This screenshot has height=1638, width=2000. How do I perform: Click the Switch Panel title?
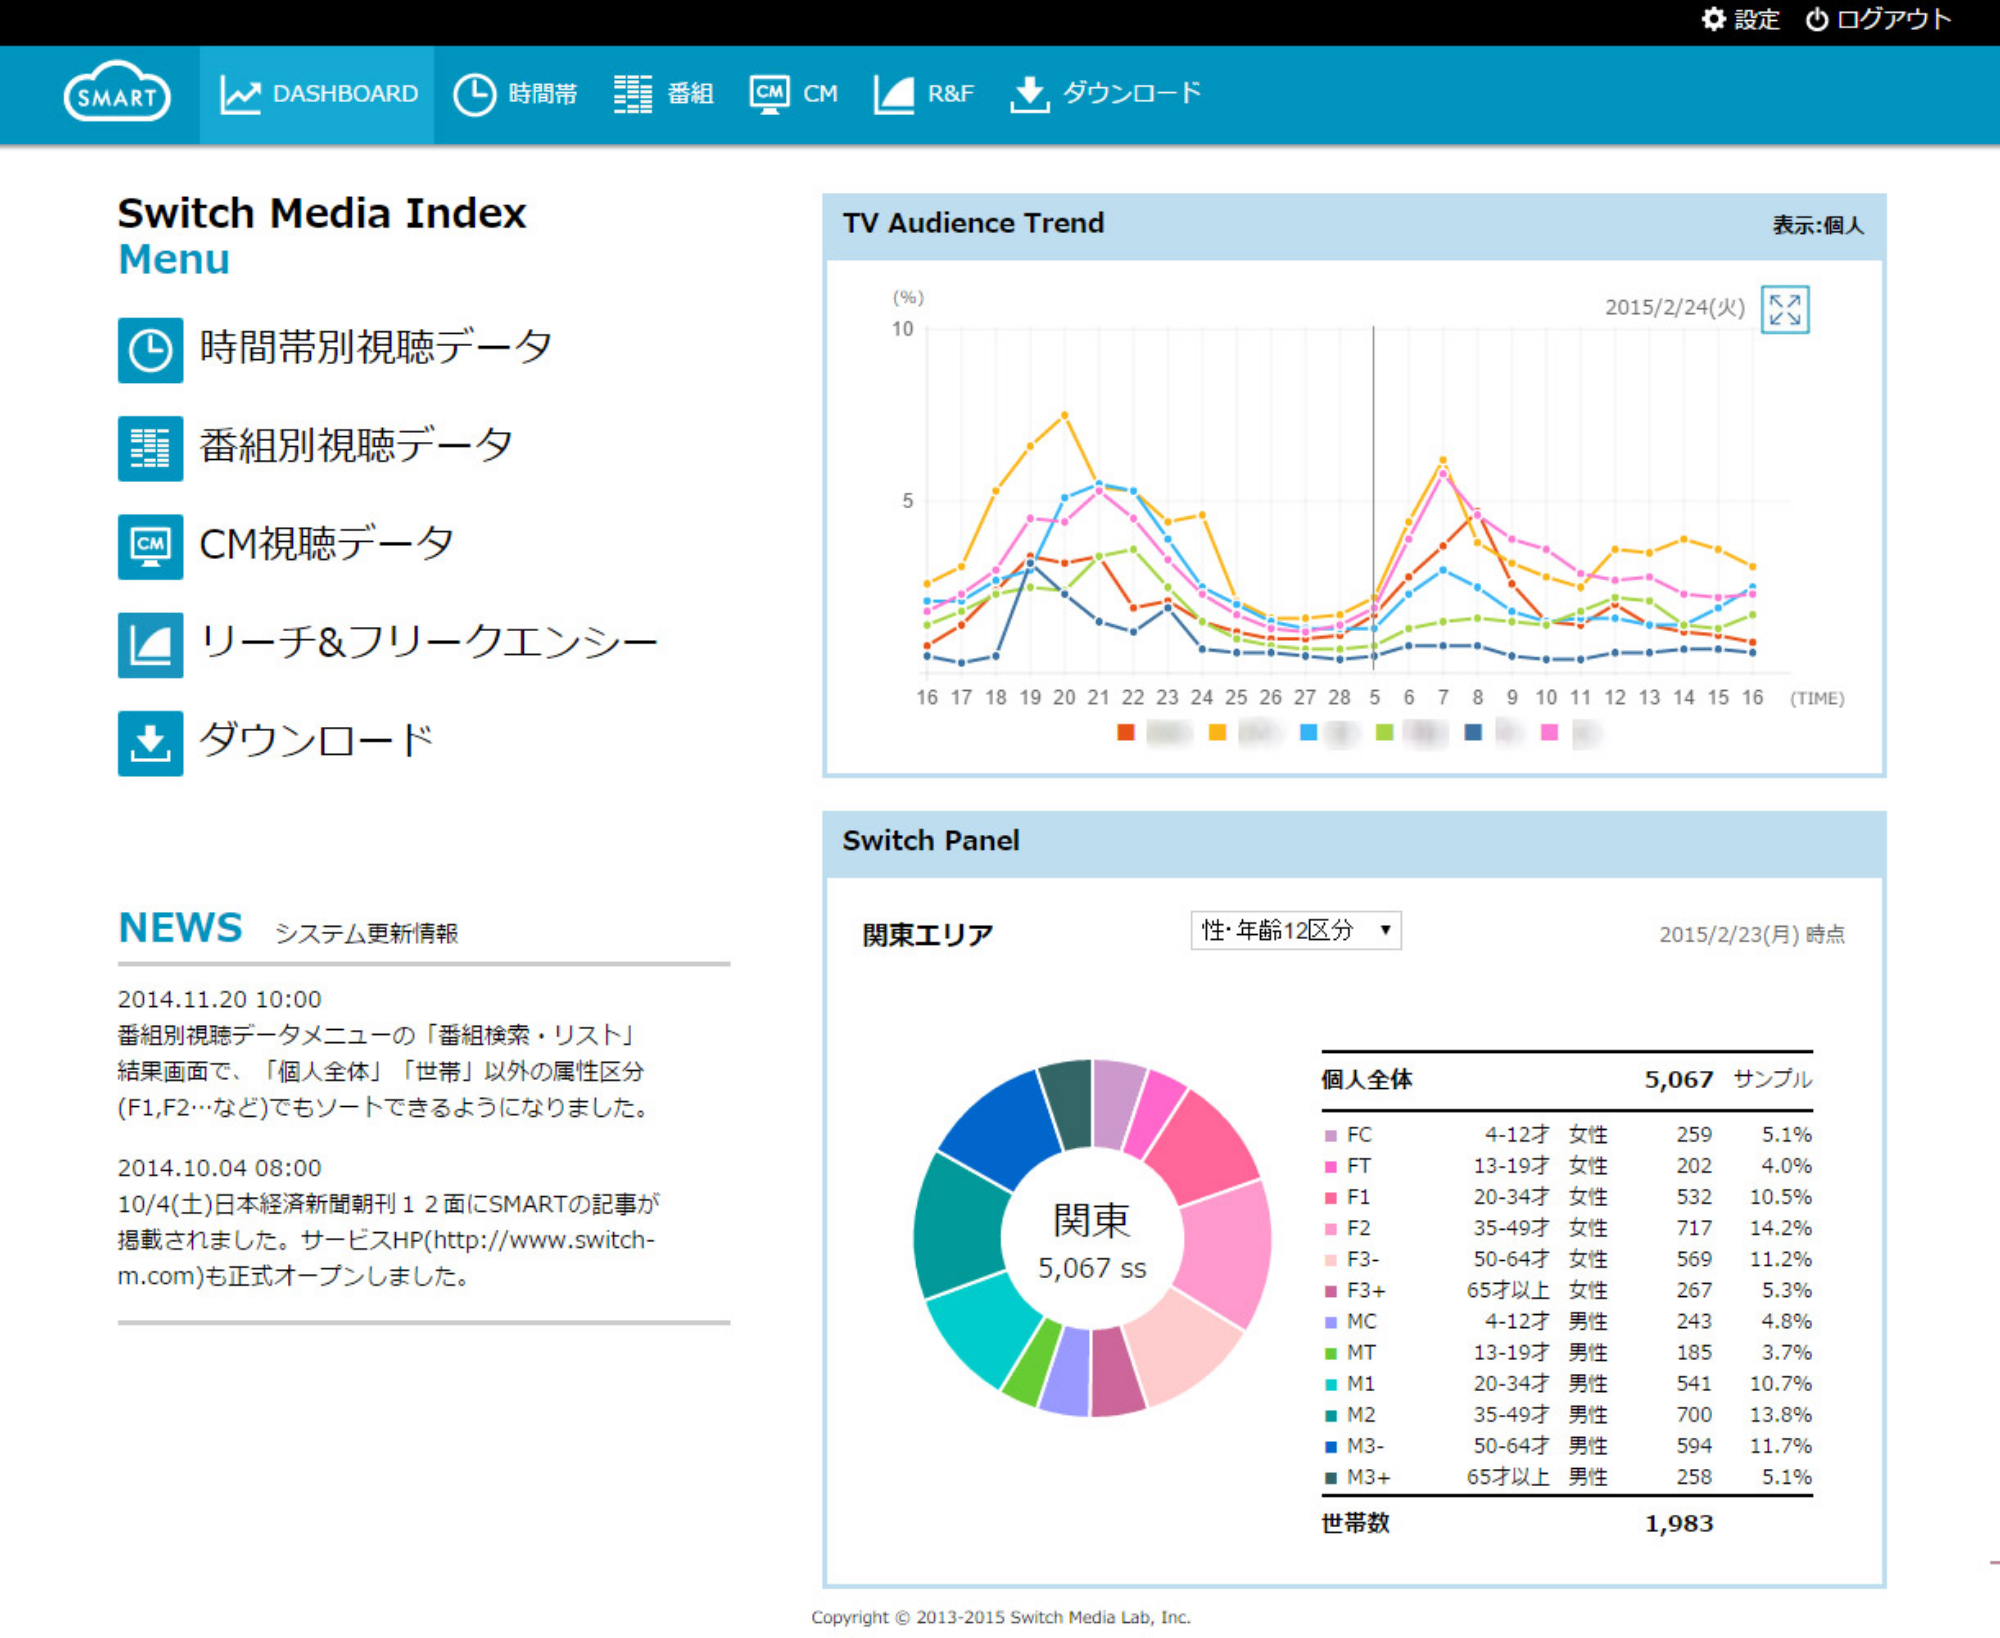point(930,840)
